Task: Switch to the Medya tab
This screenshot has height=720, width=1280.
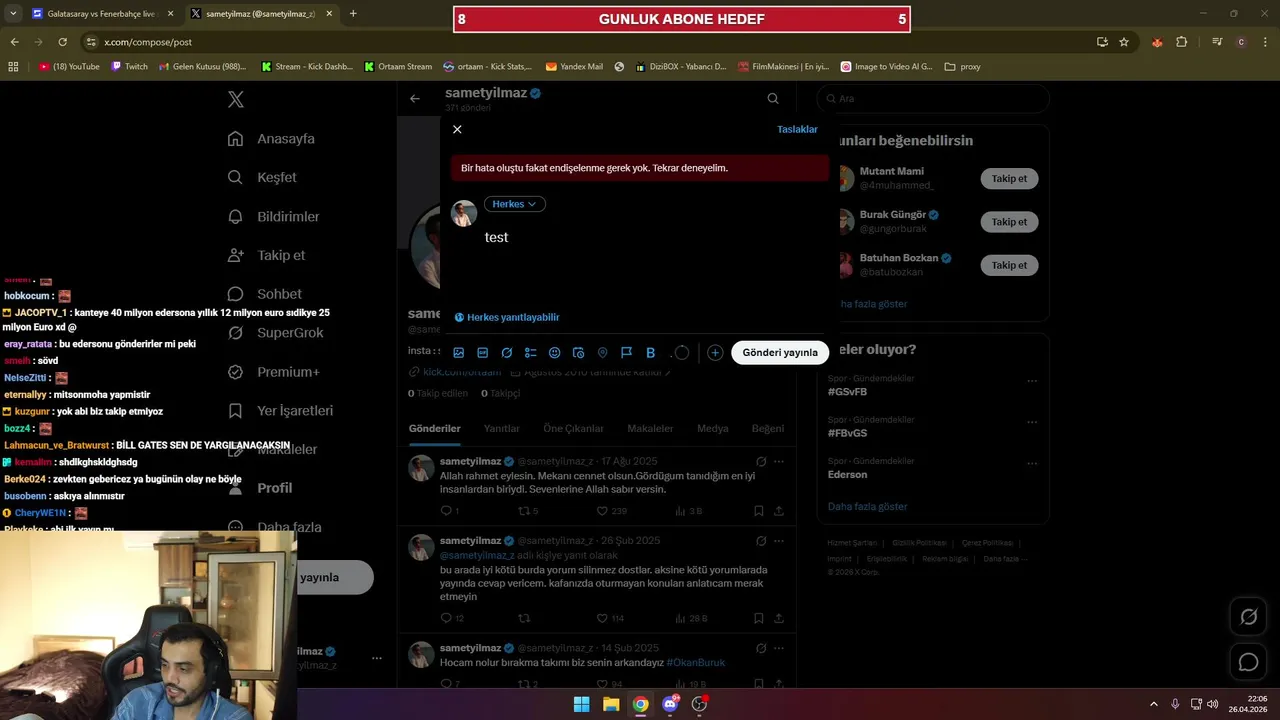Action: tap(713, 428)
